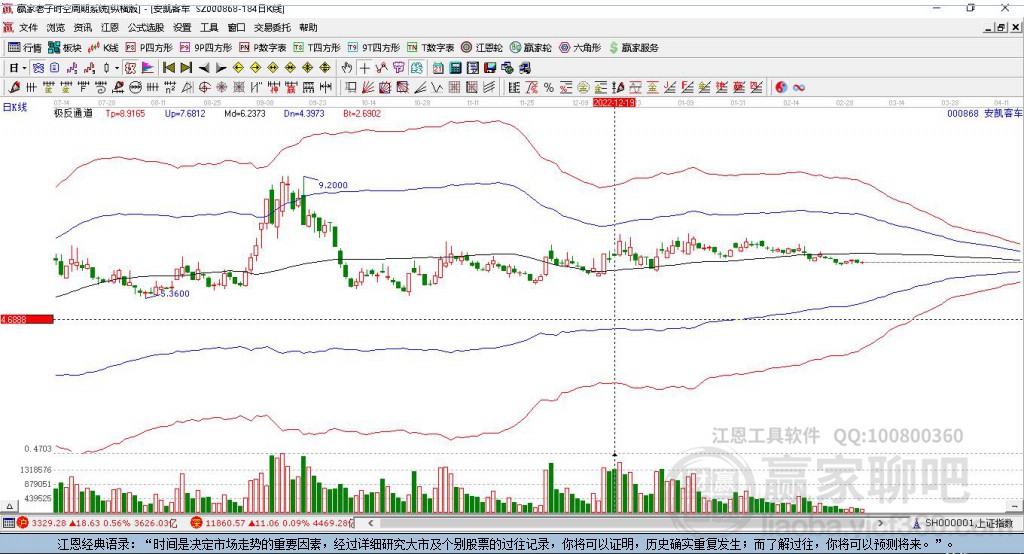Select the crosshair cursor tool

(365, 68)
